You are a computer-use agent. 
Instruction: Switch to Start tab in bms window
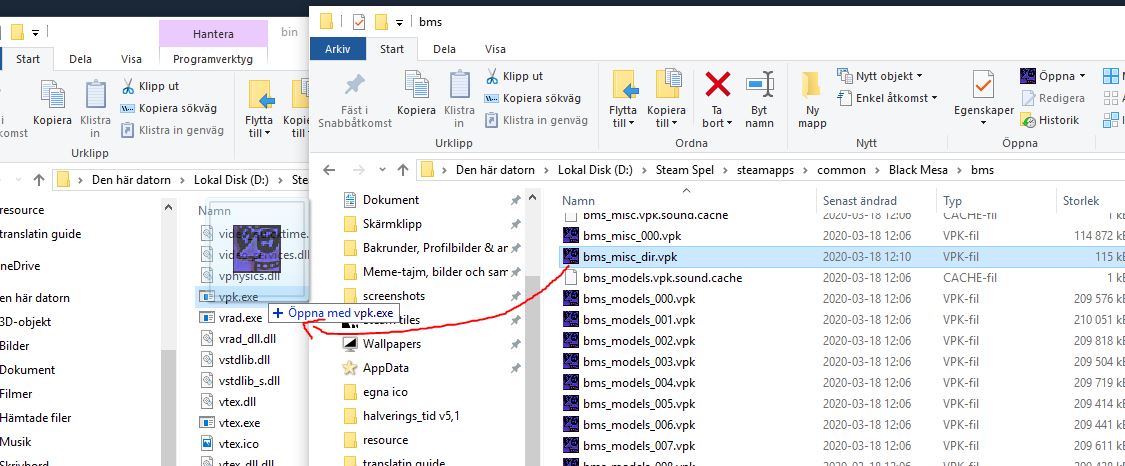pyautogui.click(x=392, y=49)
